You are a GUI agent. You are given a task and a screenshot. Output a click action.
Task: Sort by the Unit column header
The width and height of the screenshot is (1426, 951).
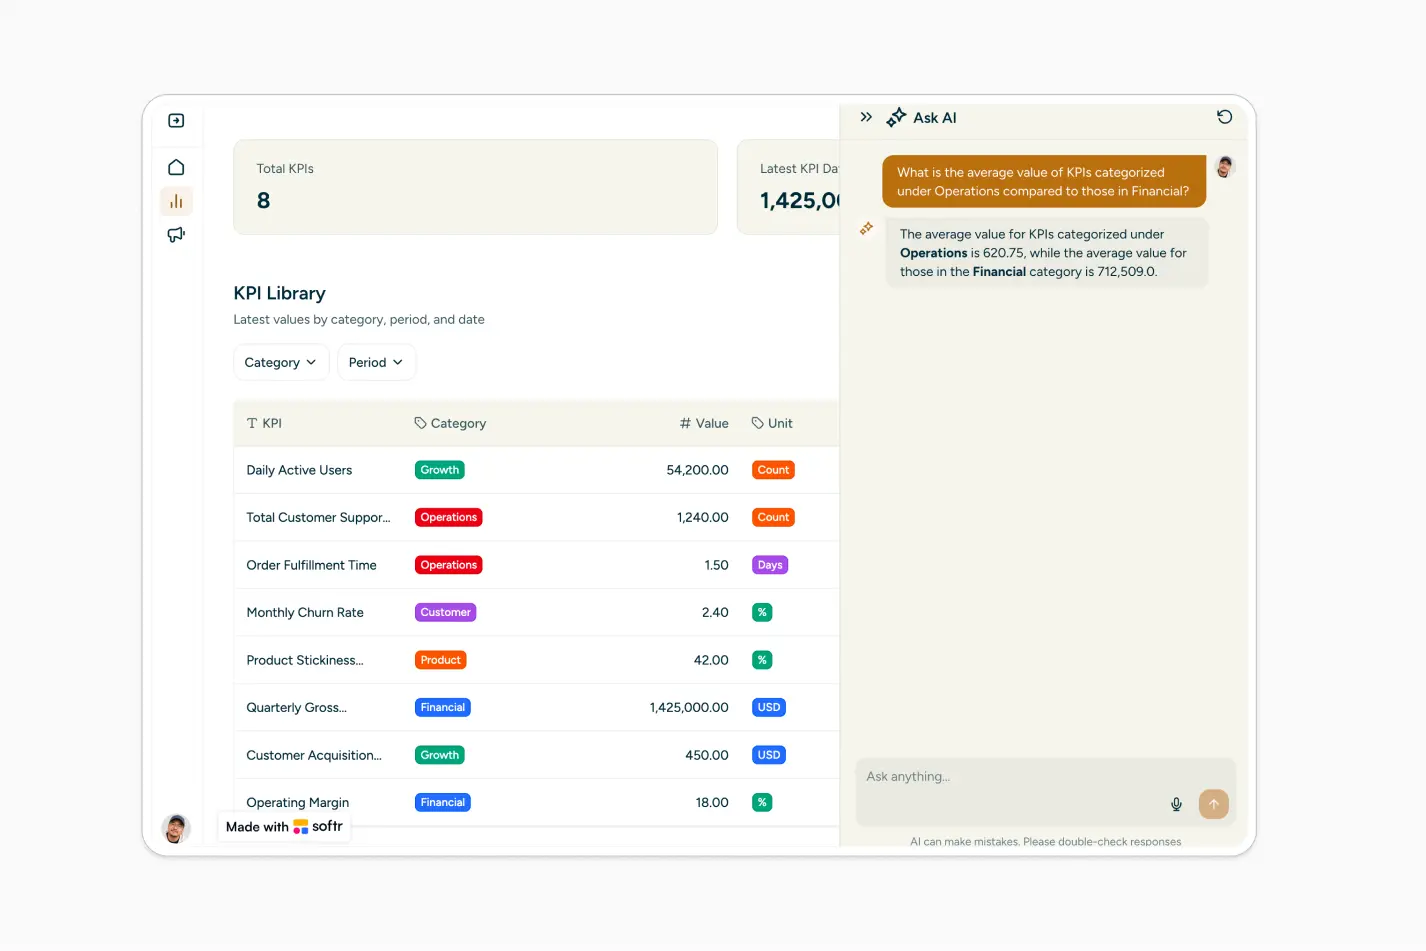pos(772,423)
